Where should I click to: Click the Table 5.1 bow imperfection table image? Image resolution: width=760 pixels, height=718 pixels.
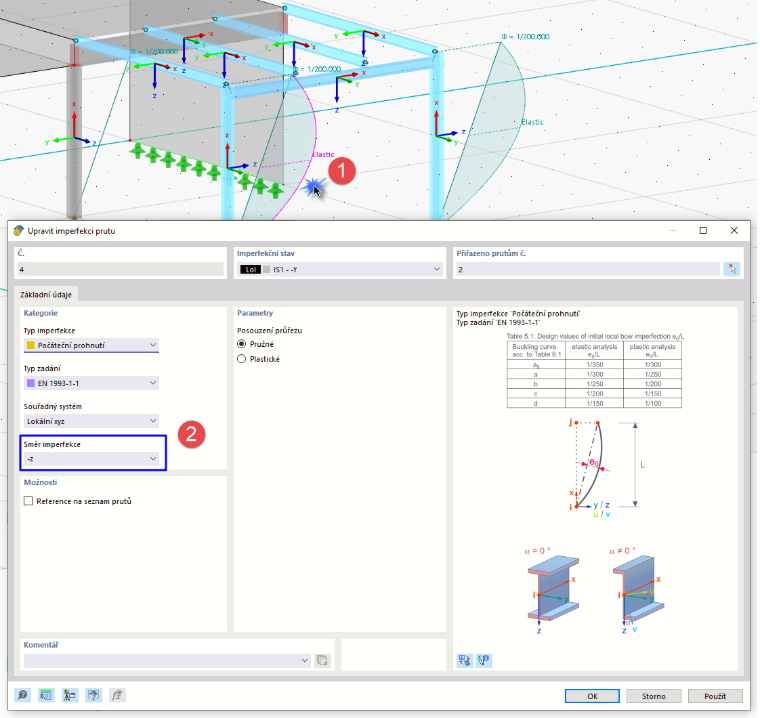coord(594,371)
